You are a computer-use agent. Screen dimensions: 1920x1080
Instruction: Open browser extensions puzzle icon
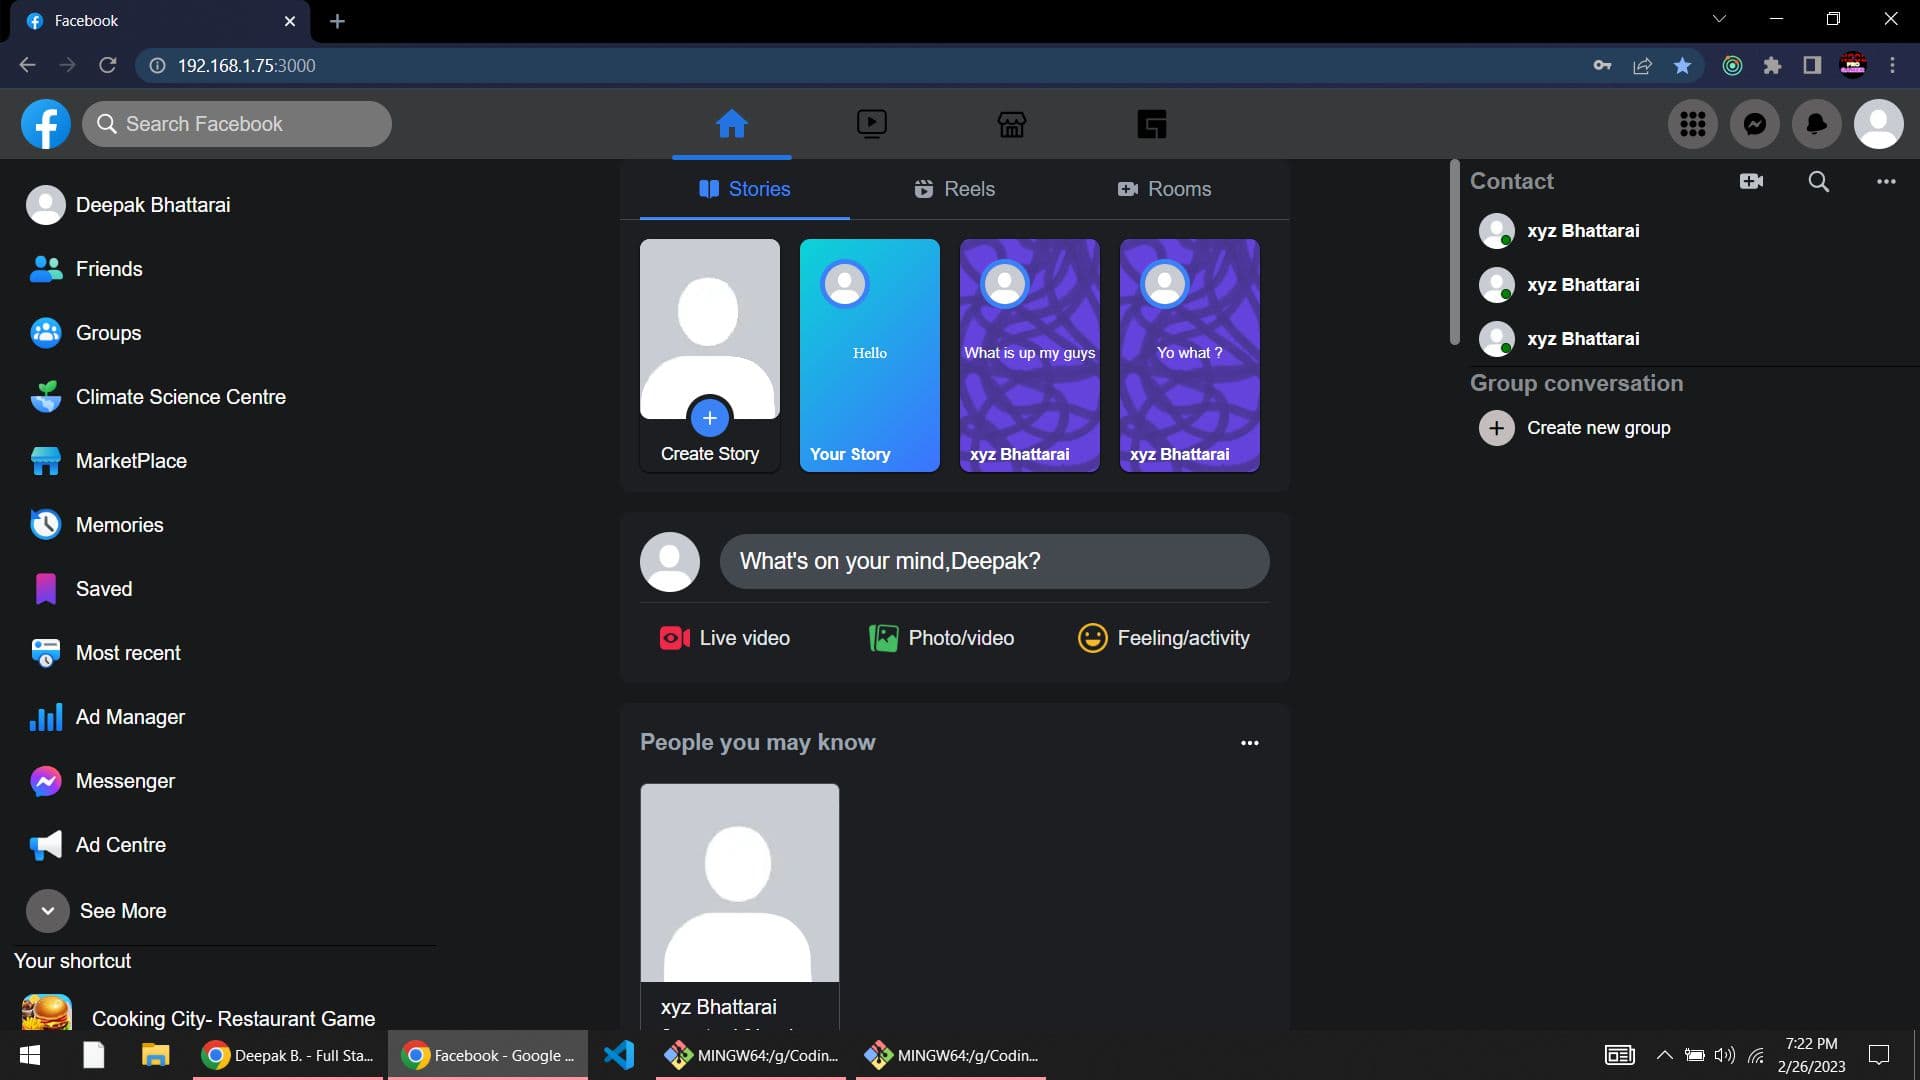1772,65
